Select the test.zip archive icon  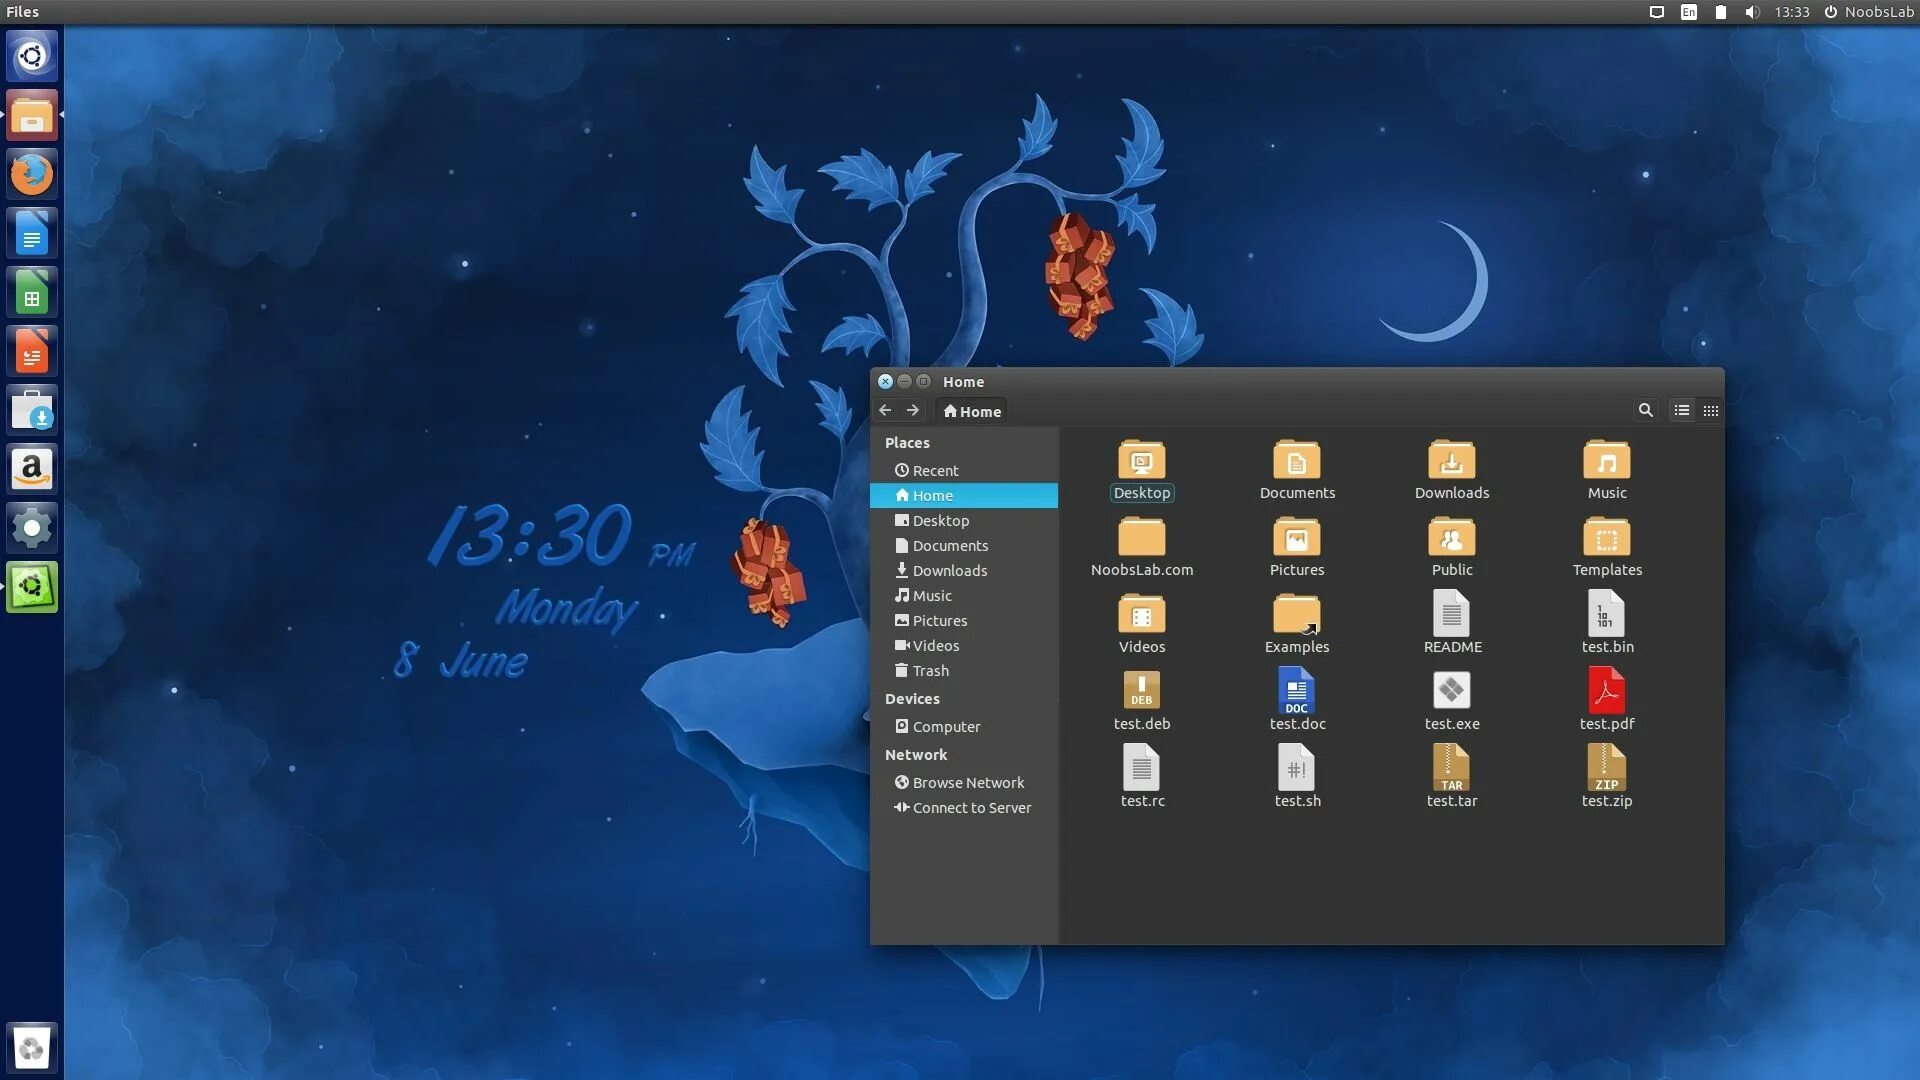pyautogui.click(x=1606, y=768)
